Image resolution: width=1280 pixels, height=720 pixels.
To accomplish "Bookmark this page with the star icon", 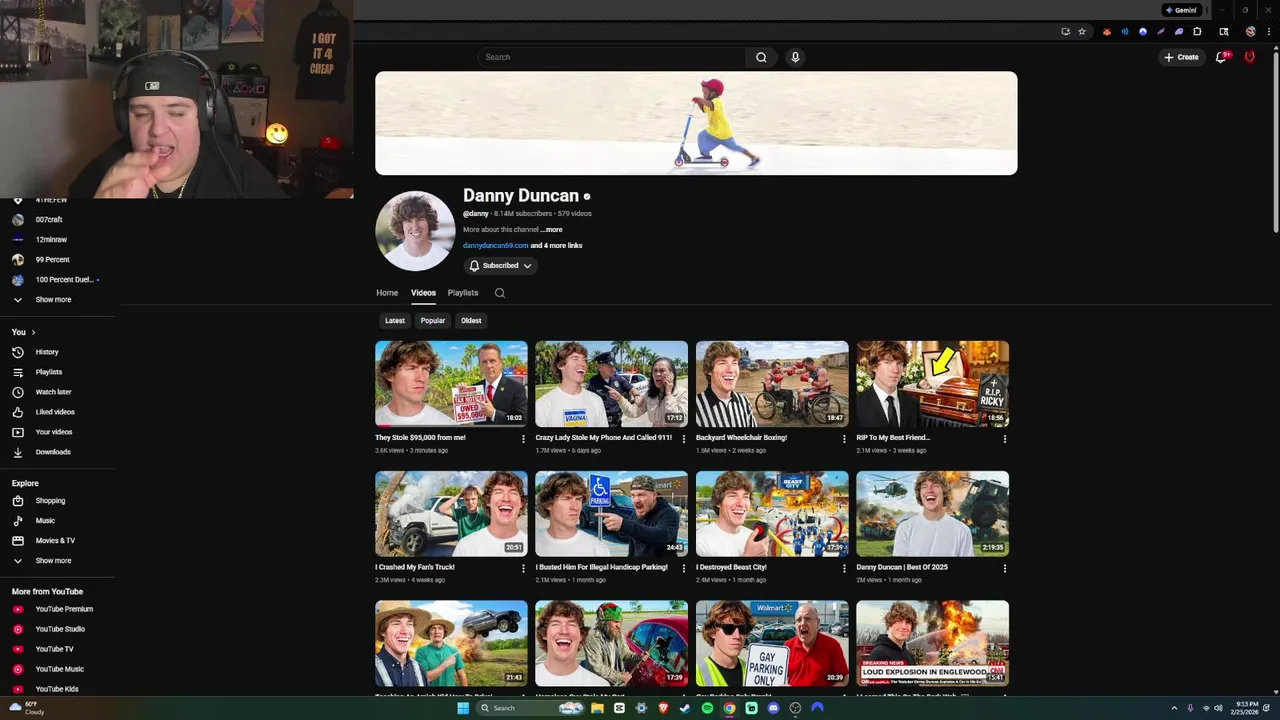I will (x=1081, y=32).
